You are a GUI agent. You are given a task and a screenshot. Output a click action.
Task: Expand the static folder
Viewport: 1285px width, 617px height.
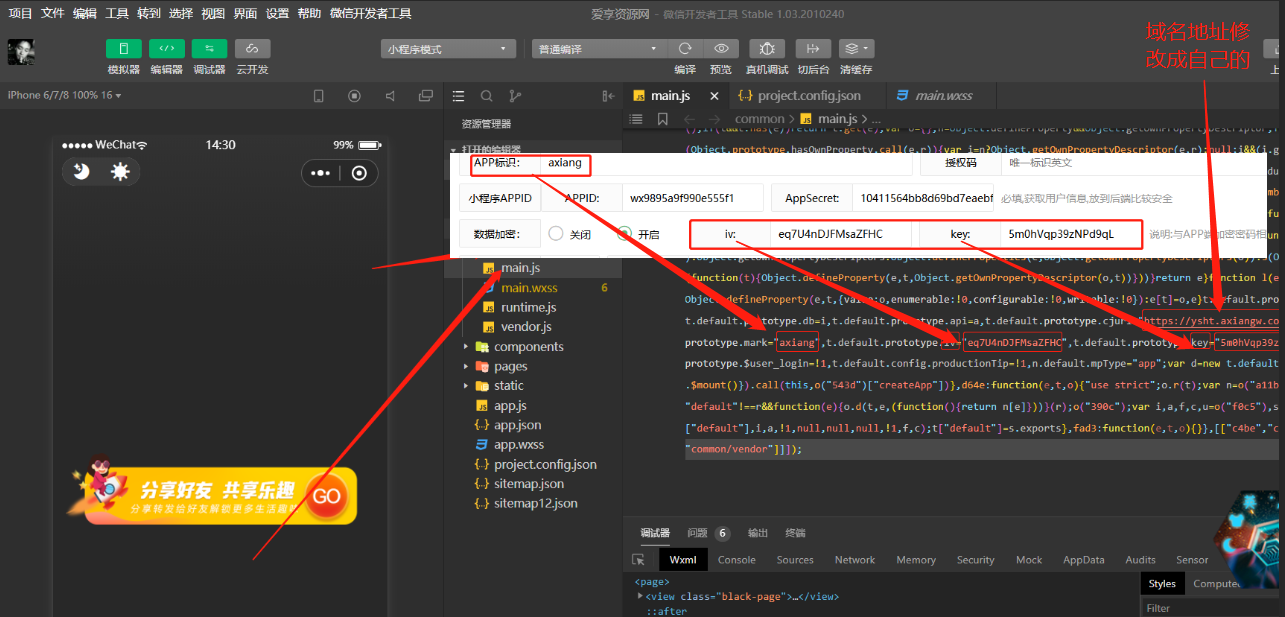(466, 386)
